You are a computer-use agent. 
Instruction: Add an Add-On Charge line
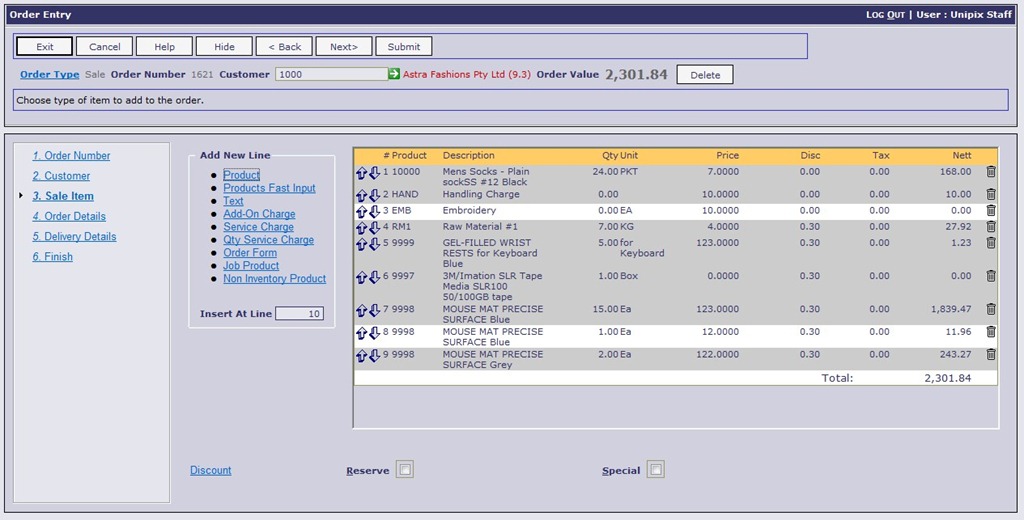click(x=259, y=214)
